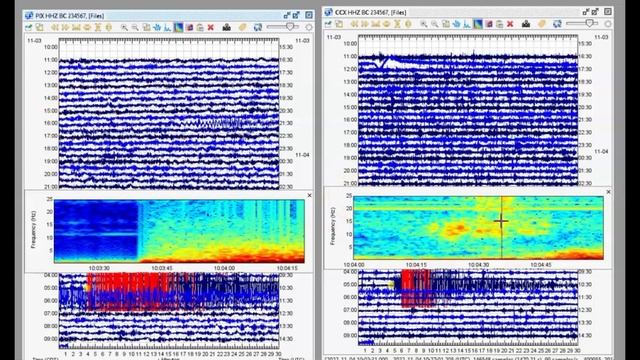
Task: Click copy image icon in CCX toolbar
Action: [x=339, y=24]
